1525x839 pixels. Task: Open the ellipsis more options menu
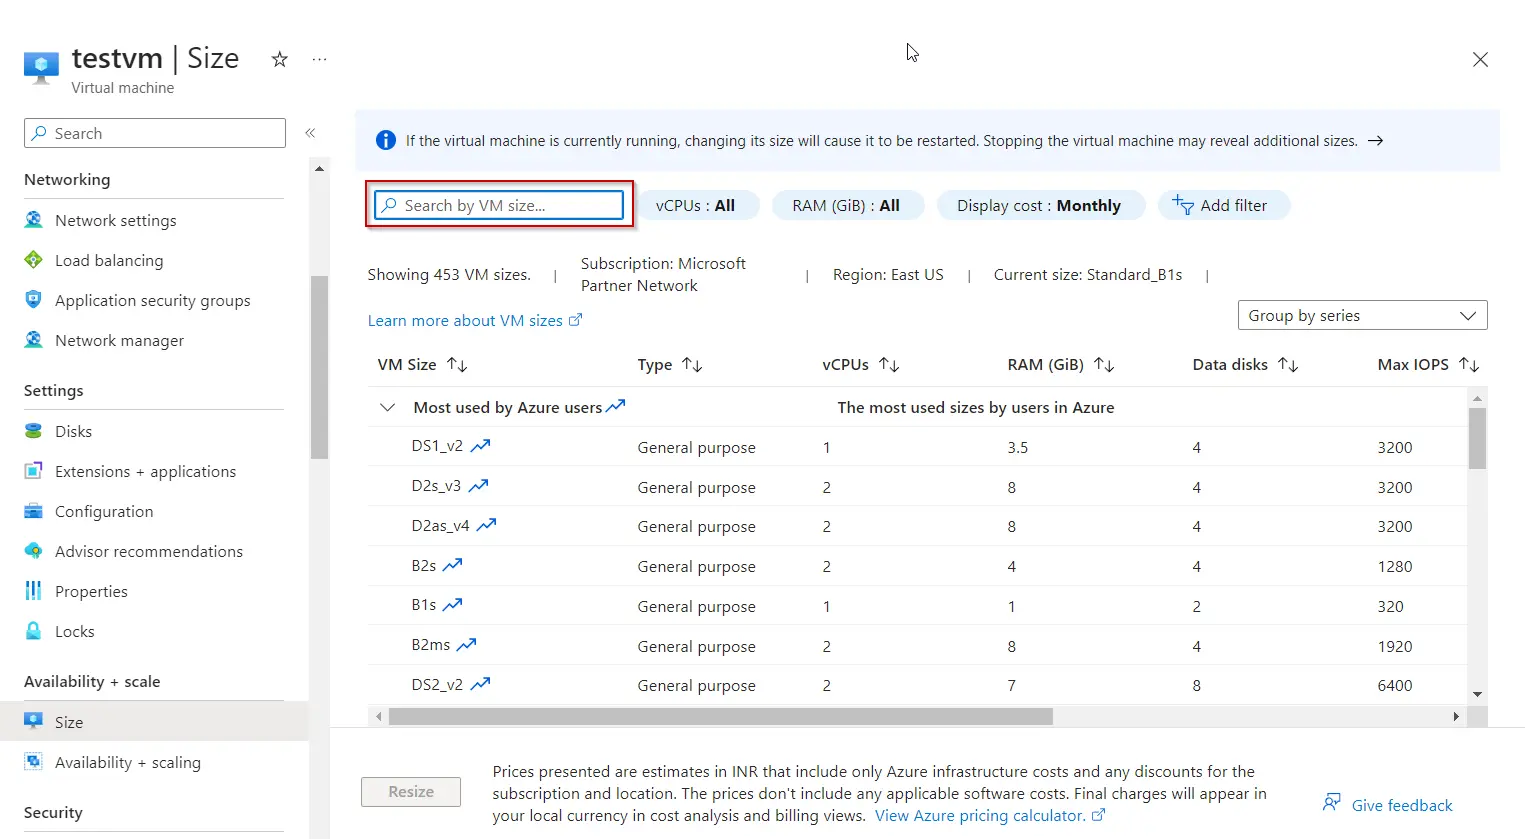pyautogui.click(x=319, y=60)
